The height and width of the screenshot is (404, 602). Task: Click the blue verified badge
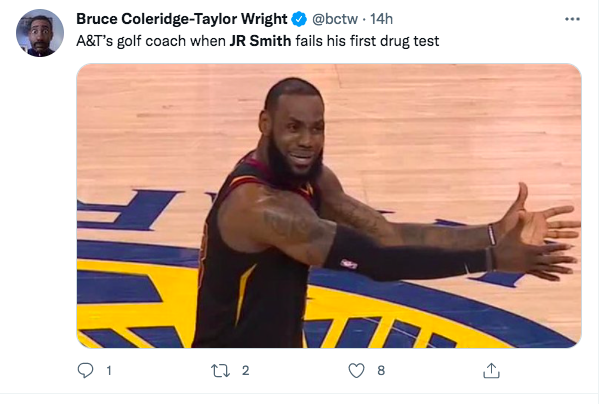298,19
